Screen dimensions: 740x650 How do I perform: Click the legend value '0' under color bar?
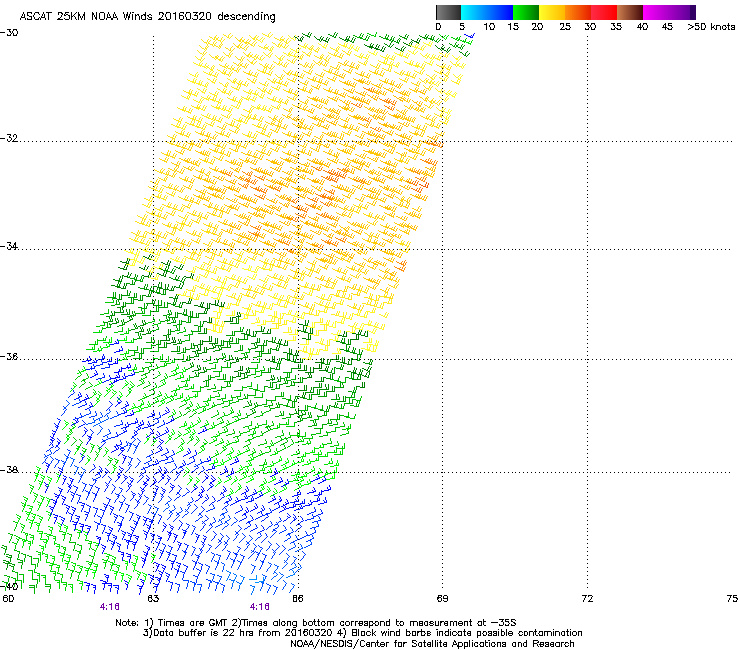pos(438,27)
